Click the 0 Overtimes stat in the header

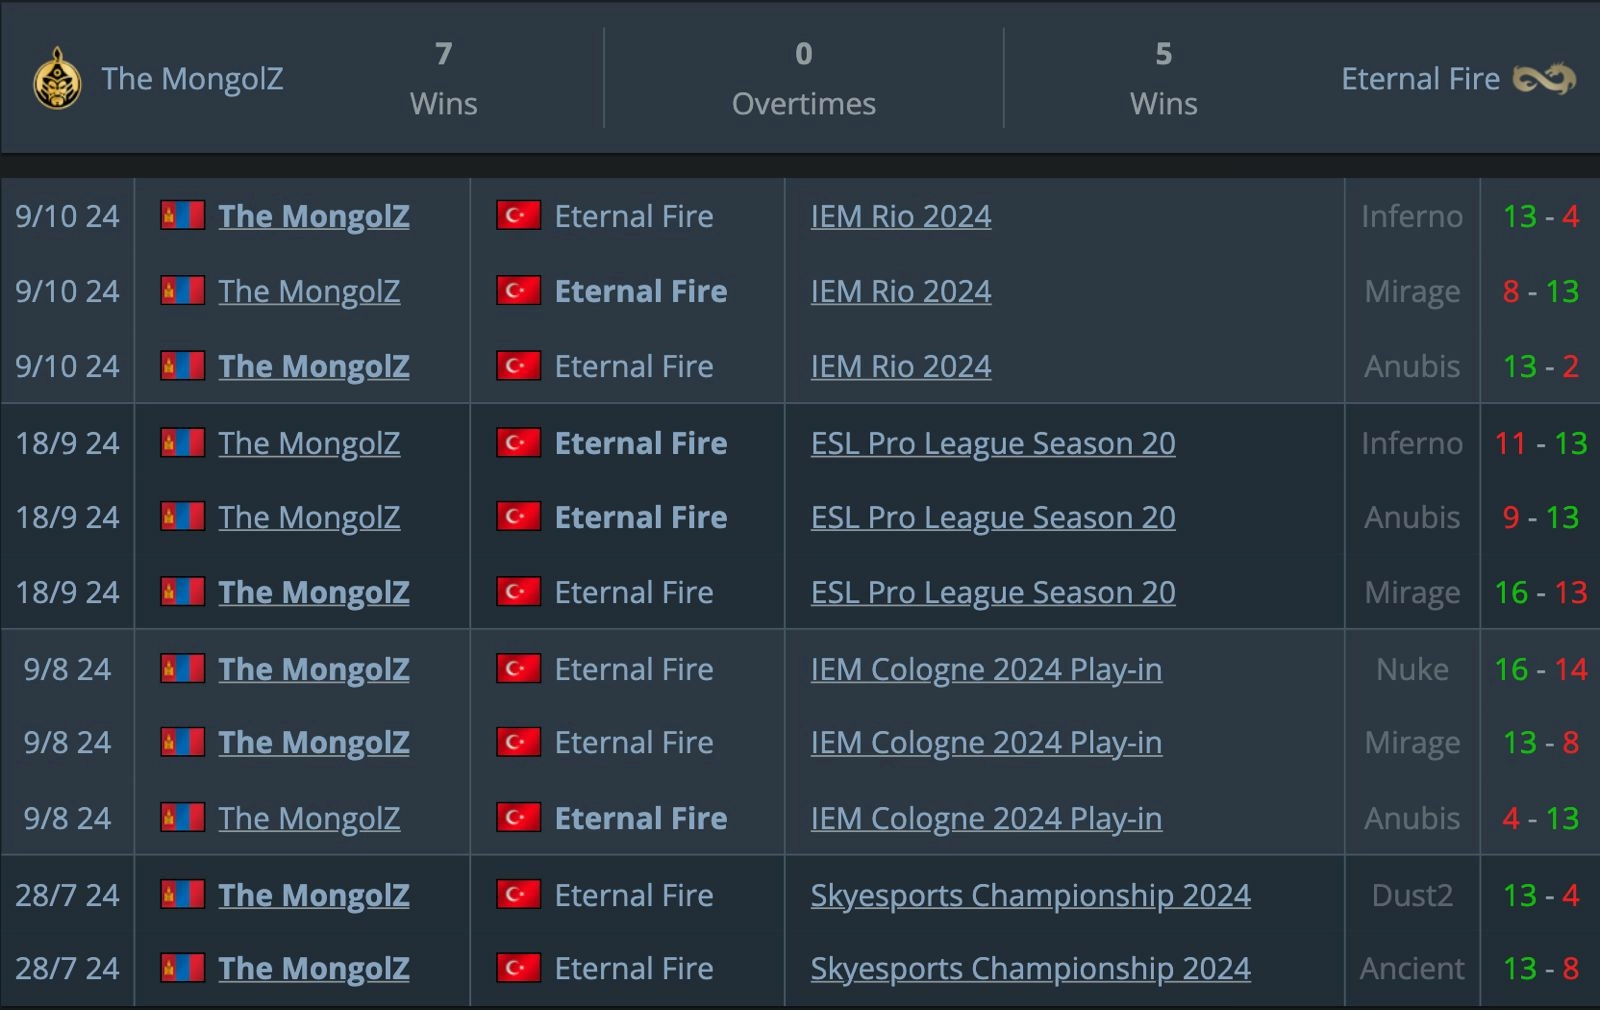803,79
